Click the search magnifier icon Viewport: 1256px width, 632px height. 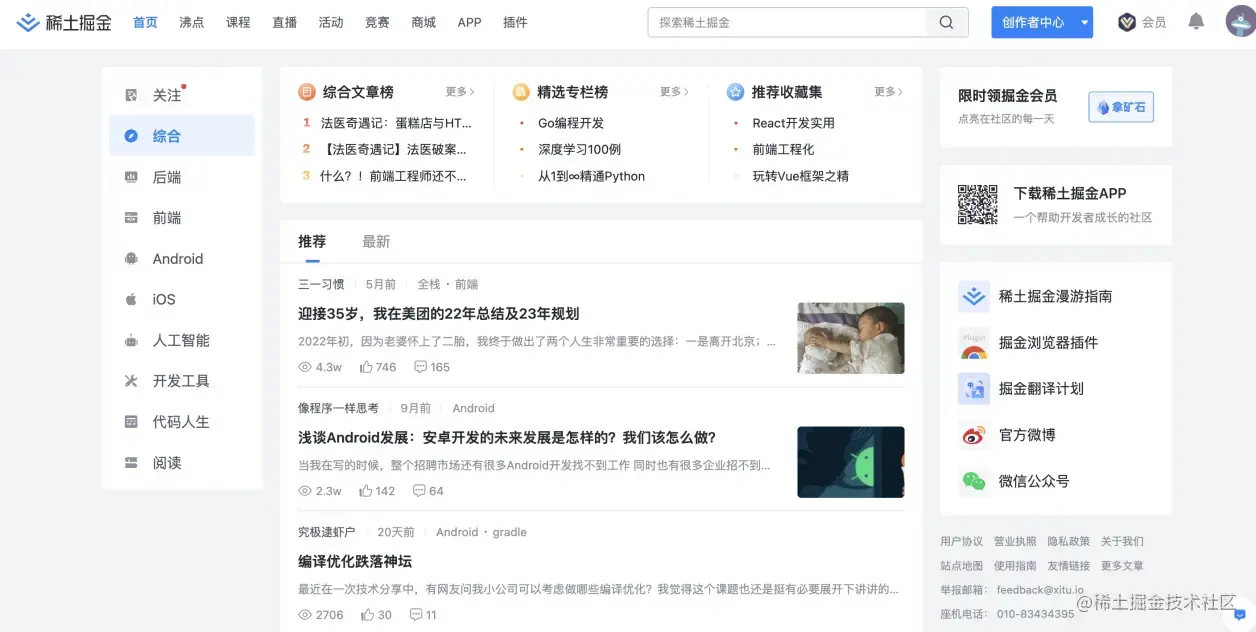946,22
